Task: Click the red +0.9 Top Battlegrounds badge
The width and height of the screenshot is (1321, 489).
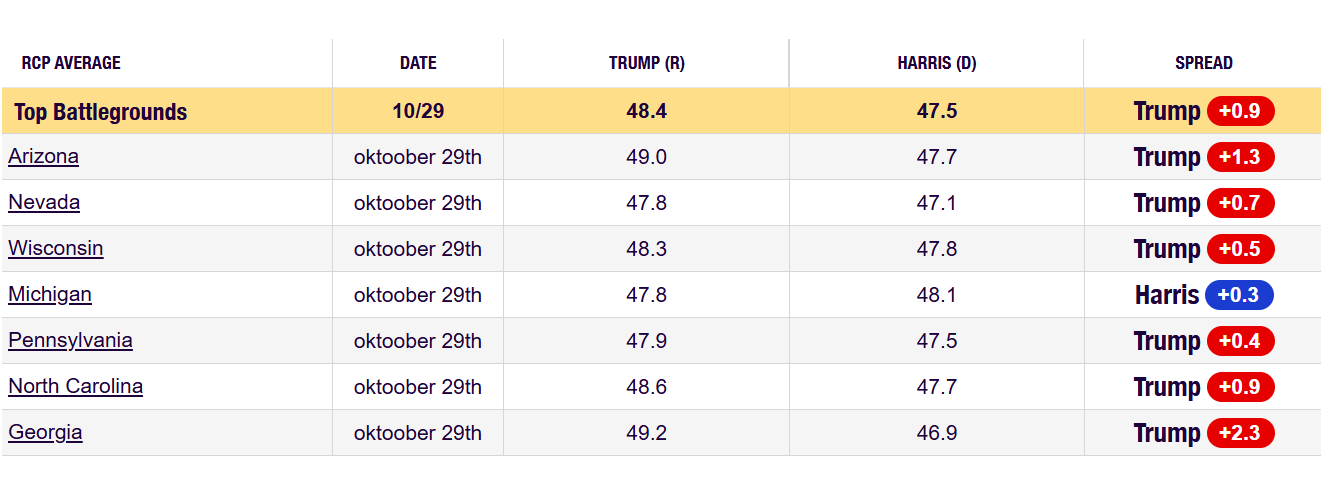Action: coord(1240,111)
